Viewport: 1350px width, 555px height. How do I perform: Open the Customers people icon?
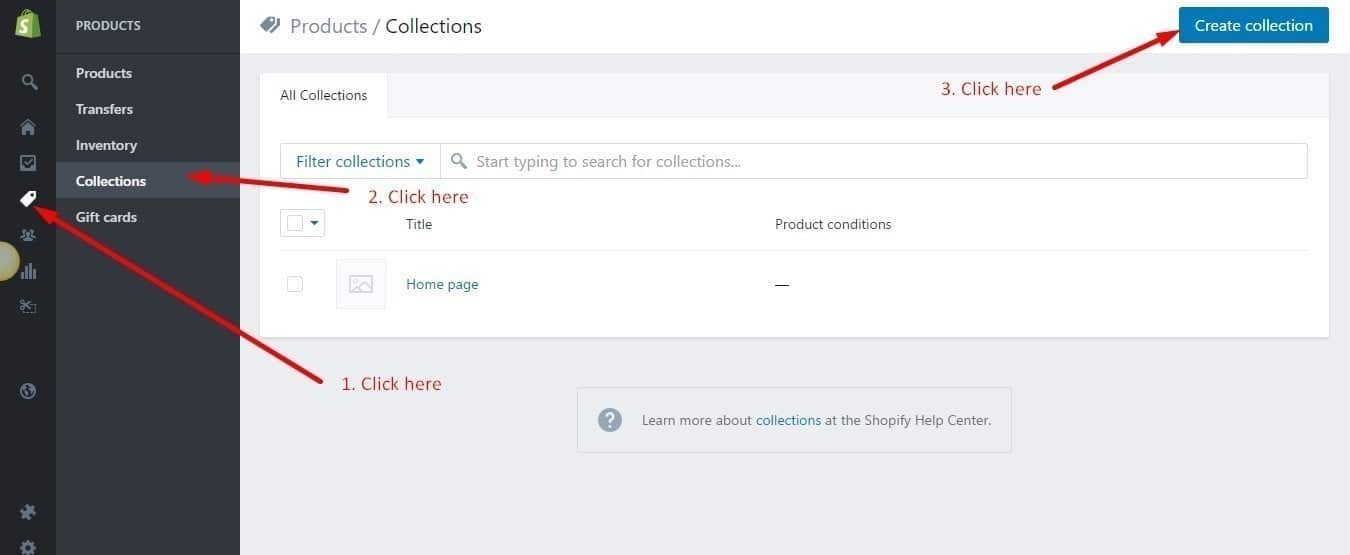tap(28, 235)
